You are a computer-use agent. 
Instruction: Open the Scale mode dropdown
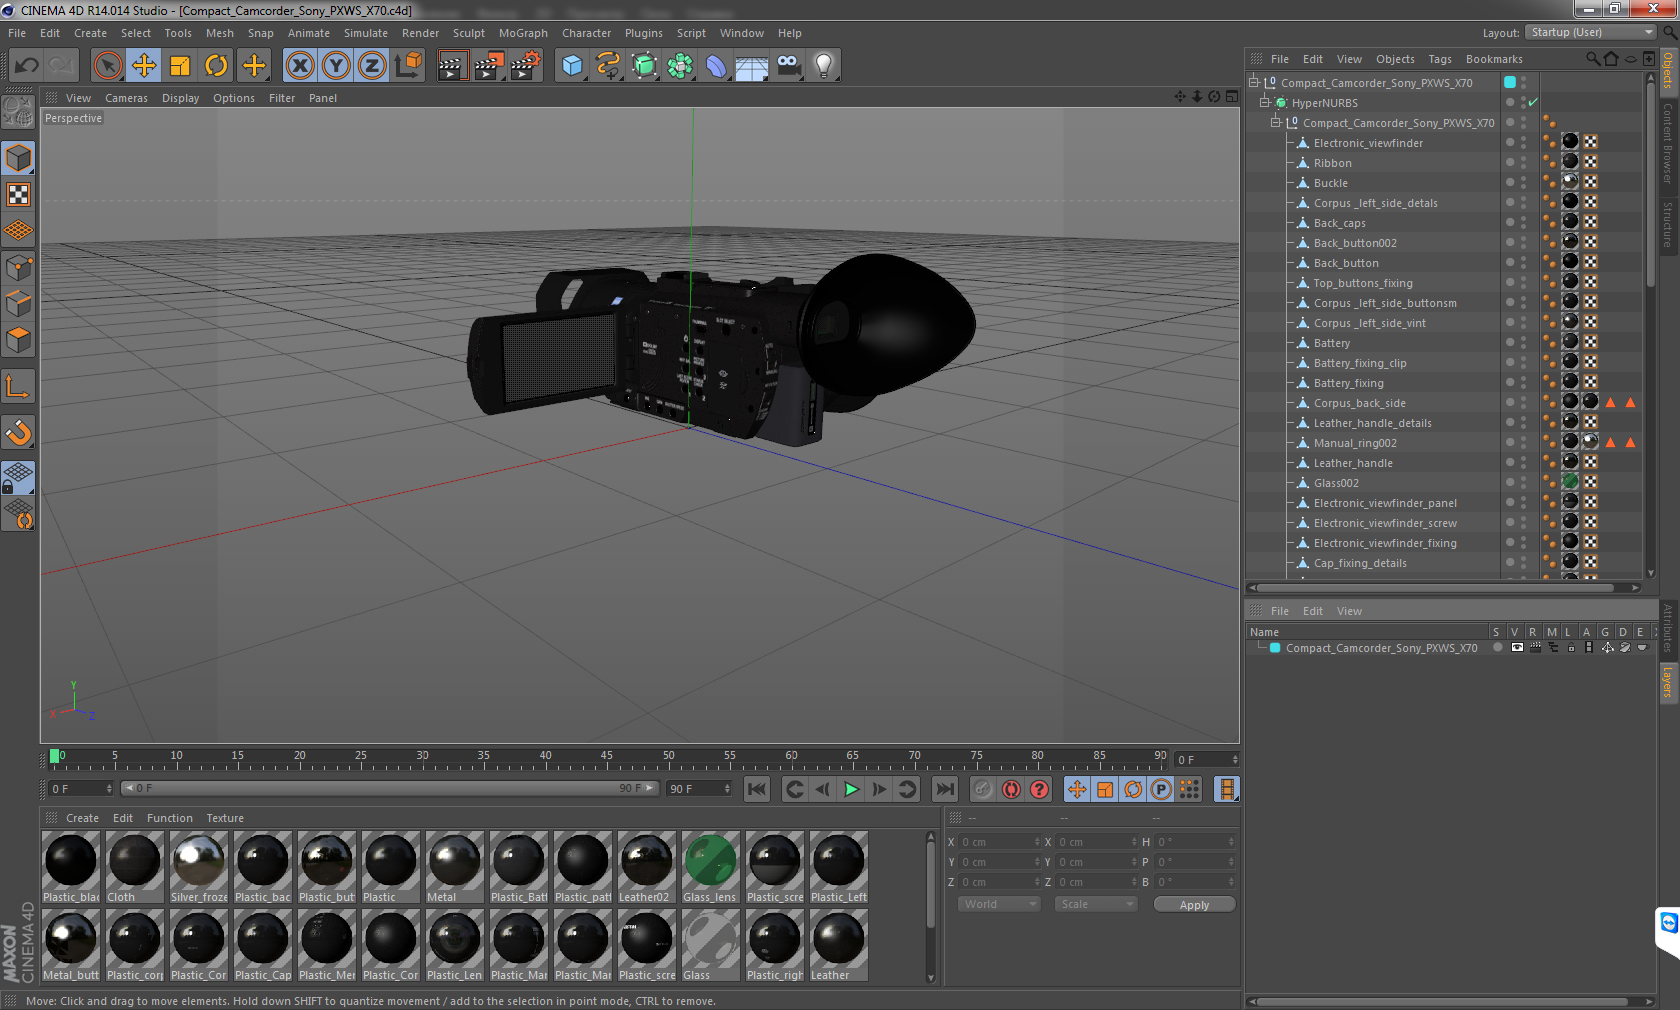(1097, 904)
